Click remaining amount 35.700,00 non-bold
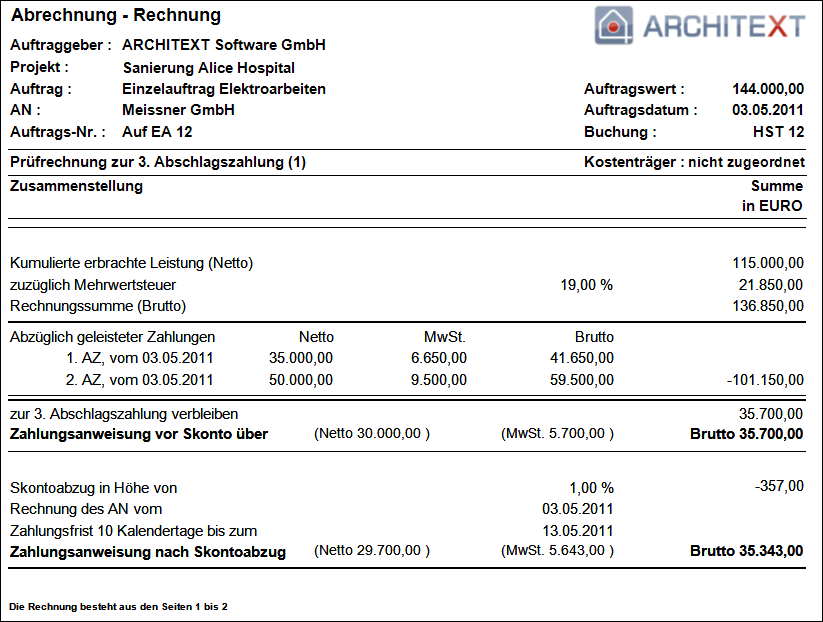 (x=771, y=414)
